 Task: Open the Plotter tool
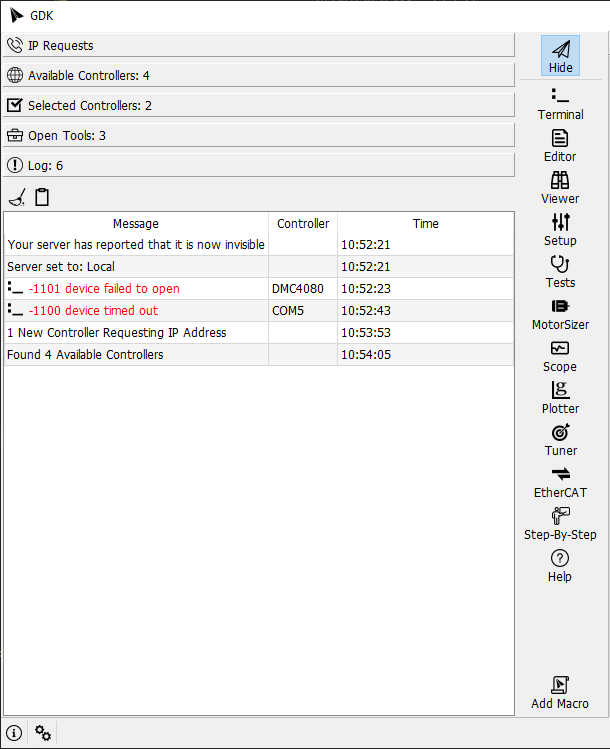(560, 398)
